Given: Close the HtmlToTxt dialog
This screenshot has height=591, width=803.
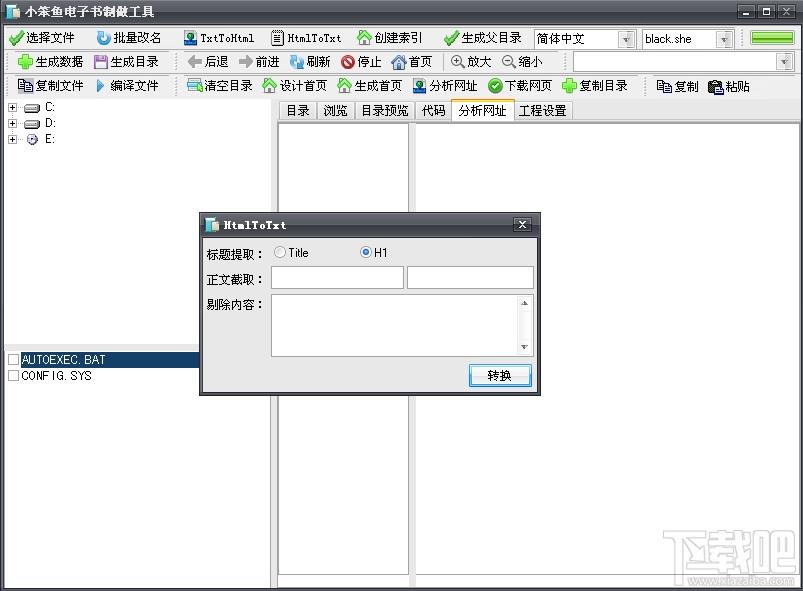Looking at the screenshot, I should (x=521, y=225).
